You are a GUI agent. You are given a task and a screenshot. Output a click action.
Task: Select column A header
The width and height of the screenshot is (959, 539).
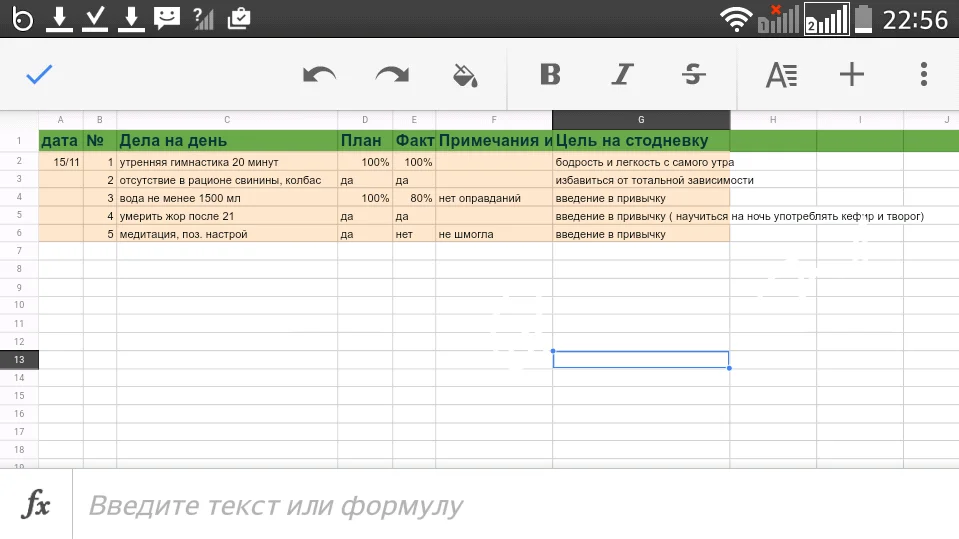pyautogui.click(x=61, y=120)
